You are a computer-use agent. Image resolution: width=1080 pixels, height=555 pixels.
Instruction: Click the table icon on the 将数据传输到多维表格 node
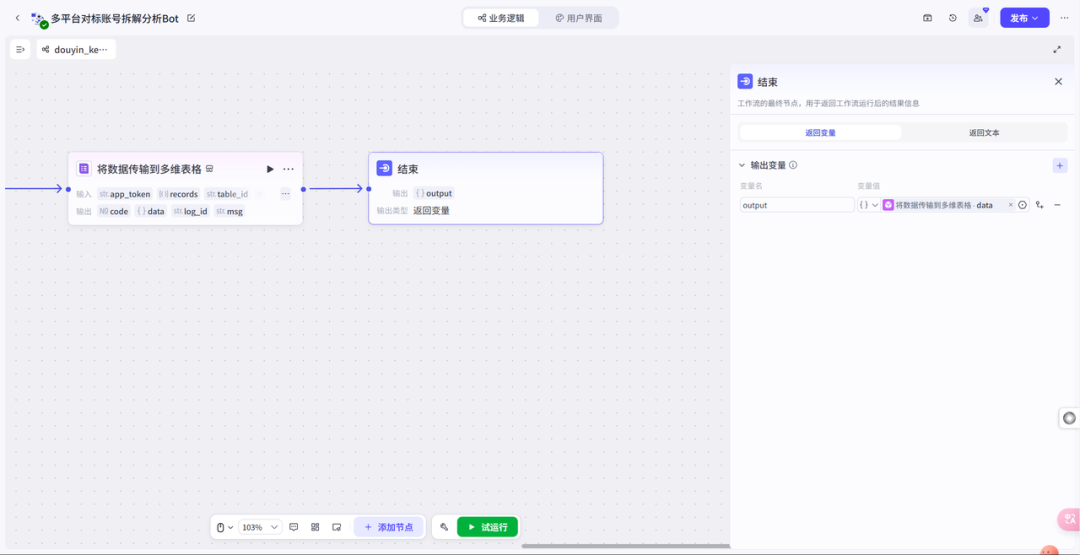click(x=84, y=169)
